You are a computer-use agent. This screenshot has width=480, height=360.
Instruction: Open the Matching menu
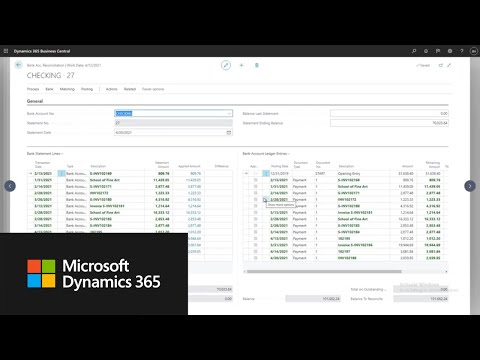coord(67,89)
